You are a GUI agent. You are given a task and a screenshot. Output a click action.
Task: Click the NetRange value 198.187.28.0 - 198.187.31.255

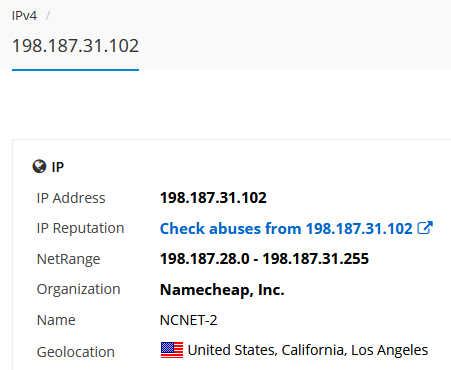264,259
